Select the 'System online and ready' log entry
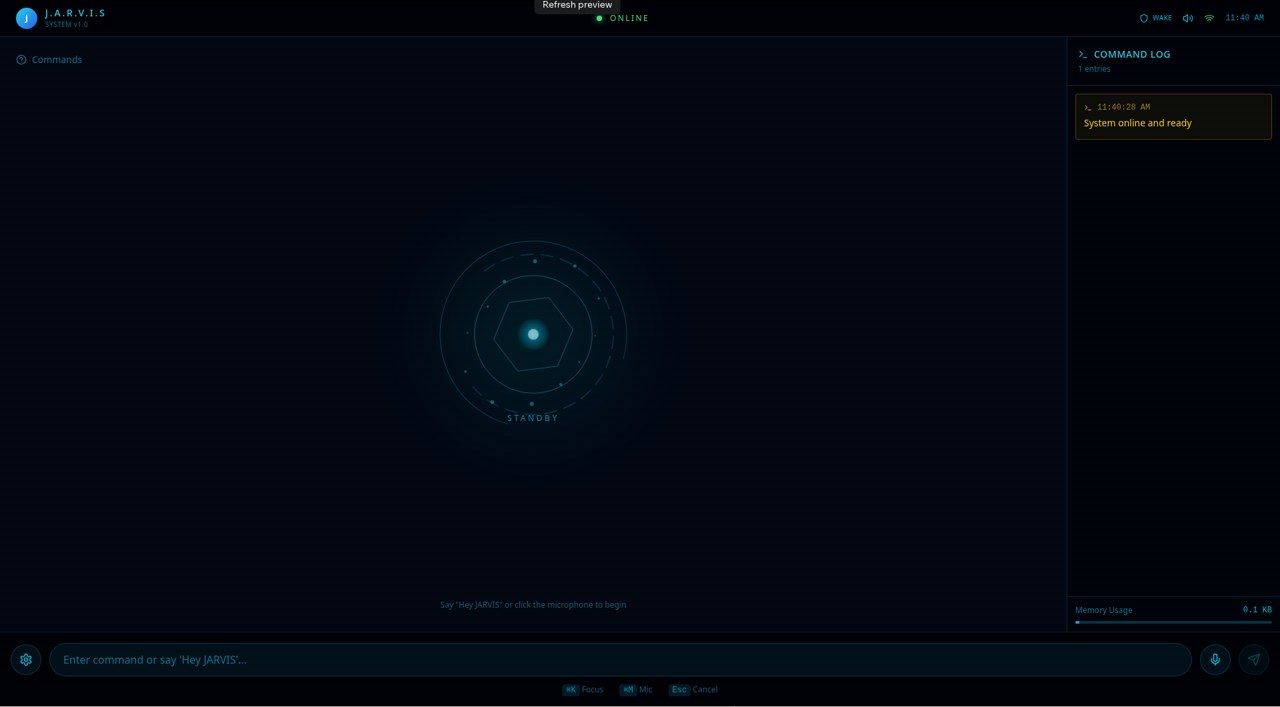The height and width of the screenshot is (707, 1280). point(1173,117)
